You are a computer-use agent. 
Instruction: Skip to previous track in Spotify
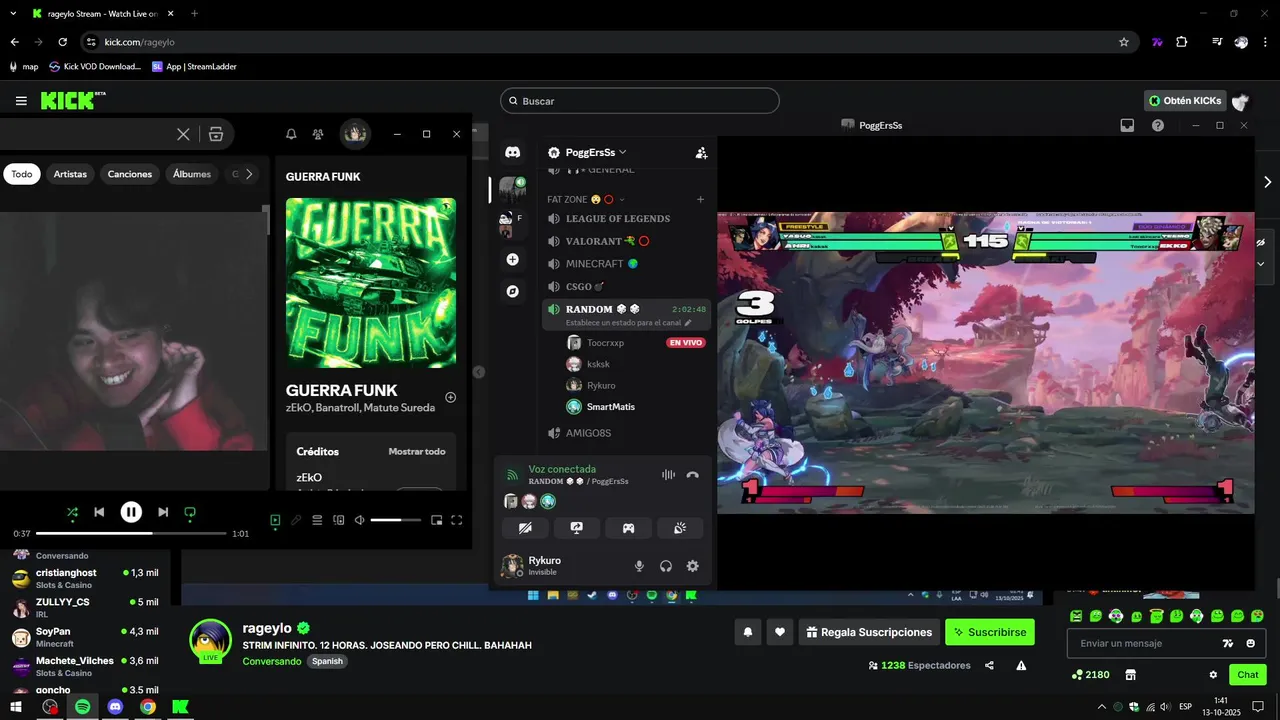pos(99,512)
